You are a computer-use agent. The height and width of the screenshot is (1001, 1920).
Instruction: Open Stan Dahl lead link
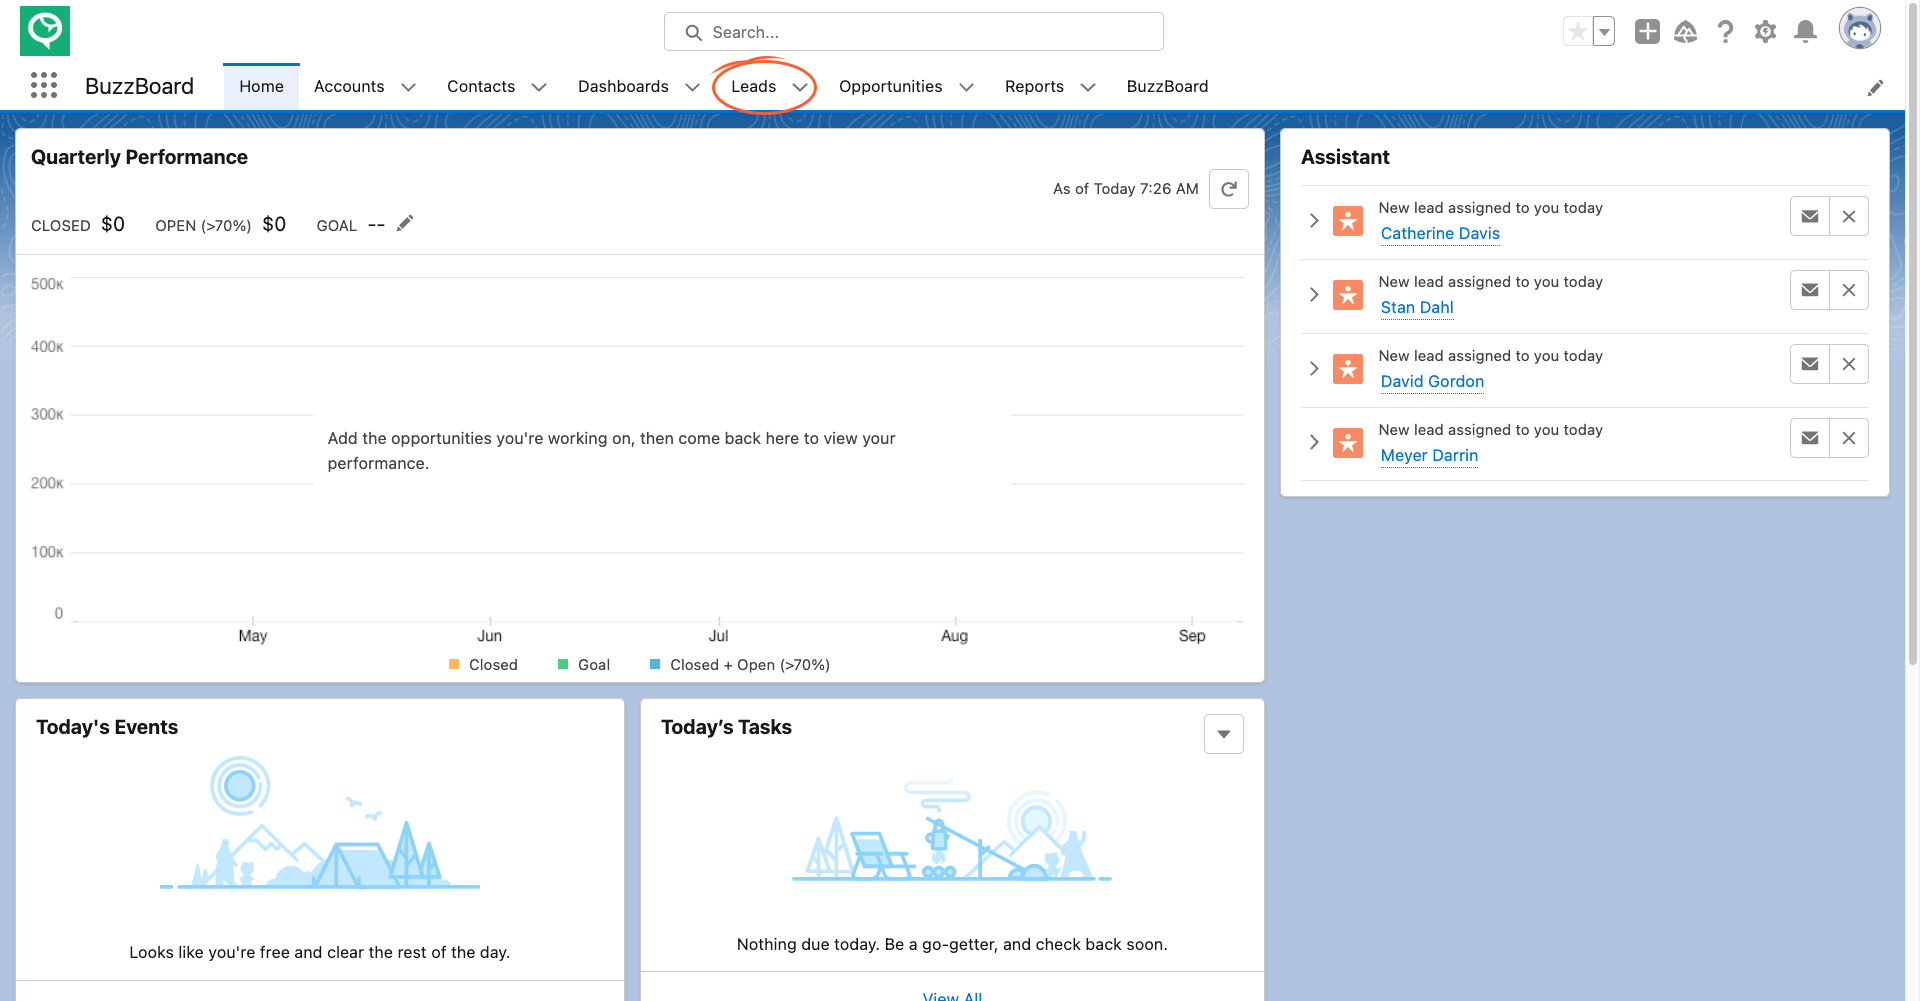click(x=1417, y=307)
